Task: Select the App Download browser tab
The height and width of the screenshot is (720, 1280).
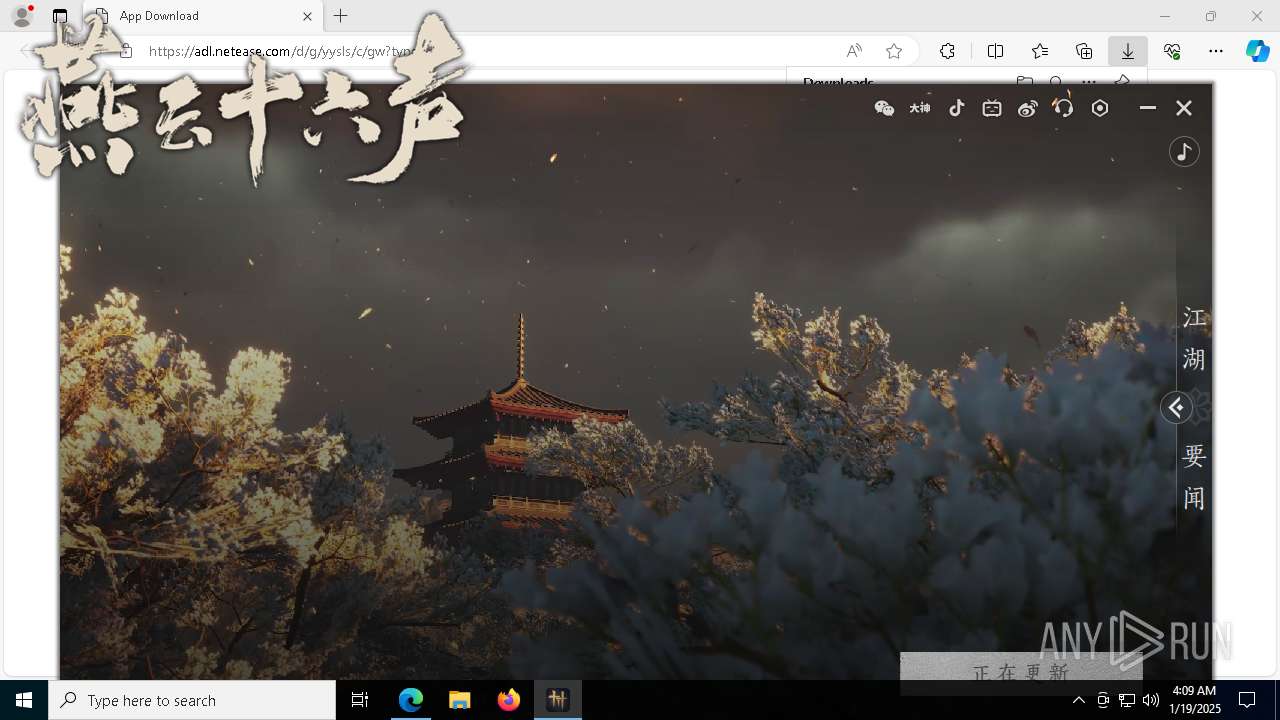Action: point(203,16)
